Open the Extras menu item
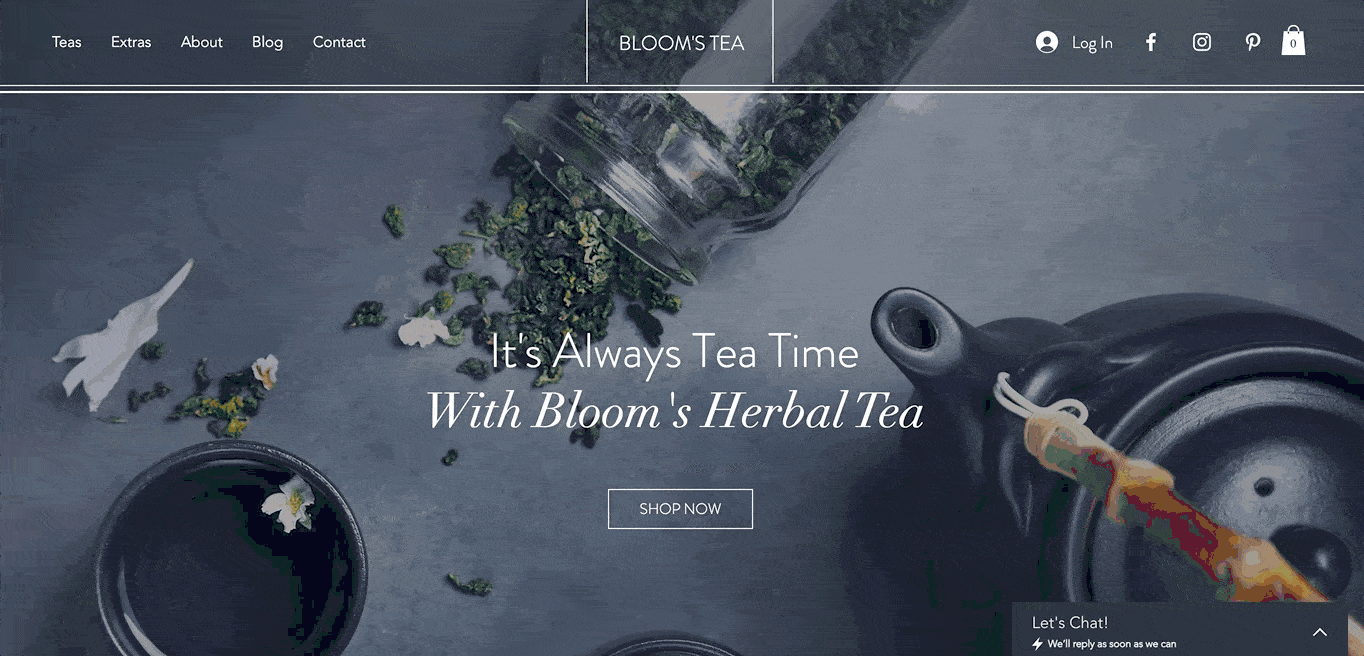 pos(131,42)
